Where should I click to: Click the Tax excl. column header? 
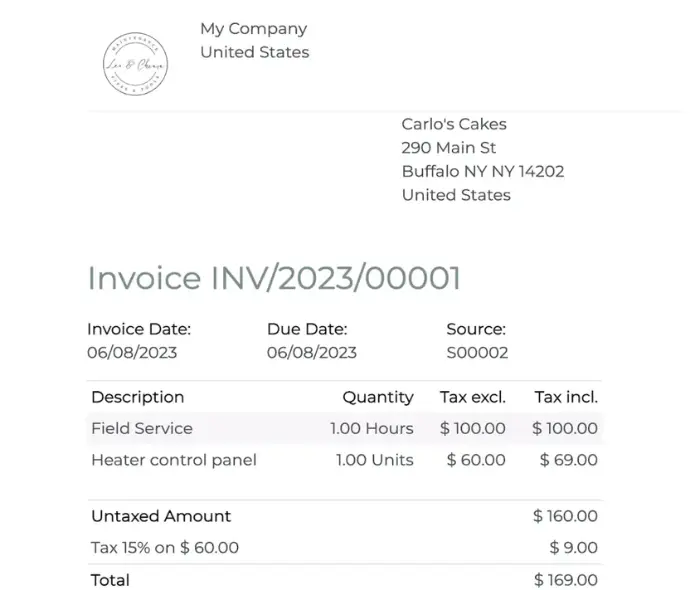click(x=473, y=397)
